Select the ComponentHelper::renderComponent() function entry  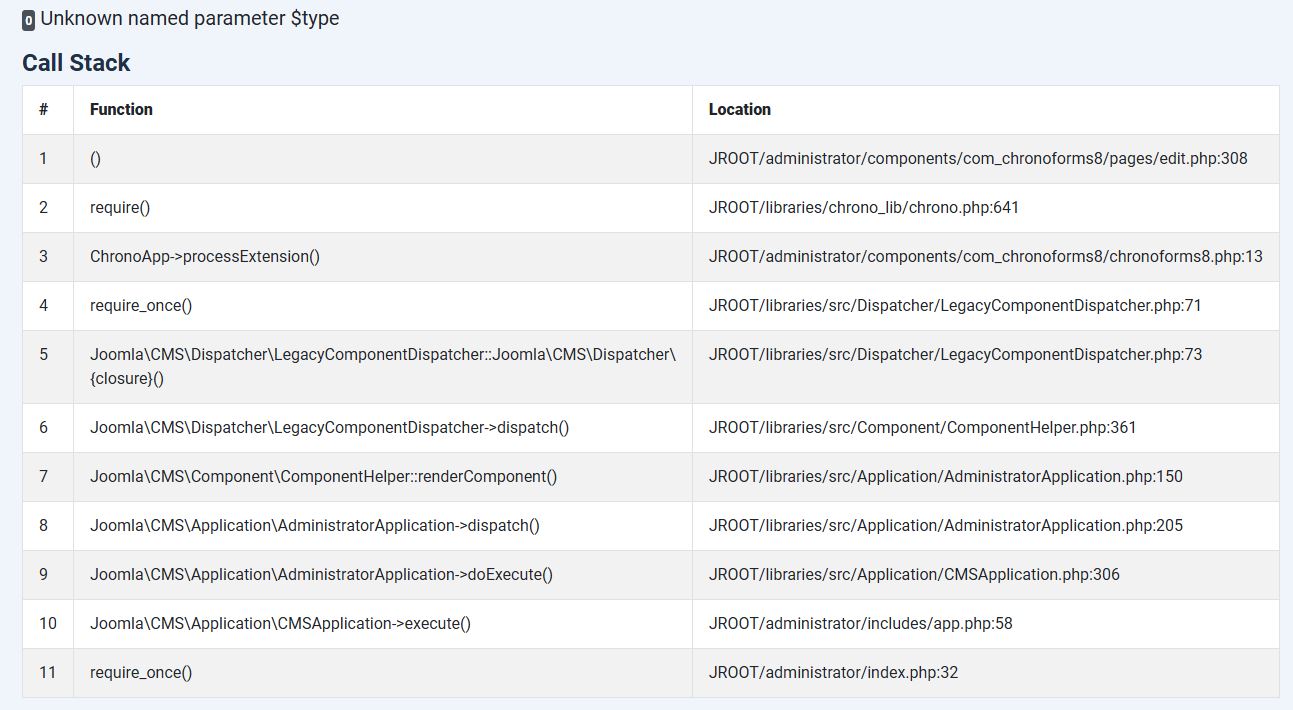tap(323, 476)
